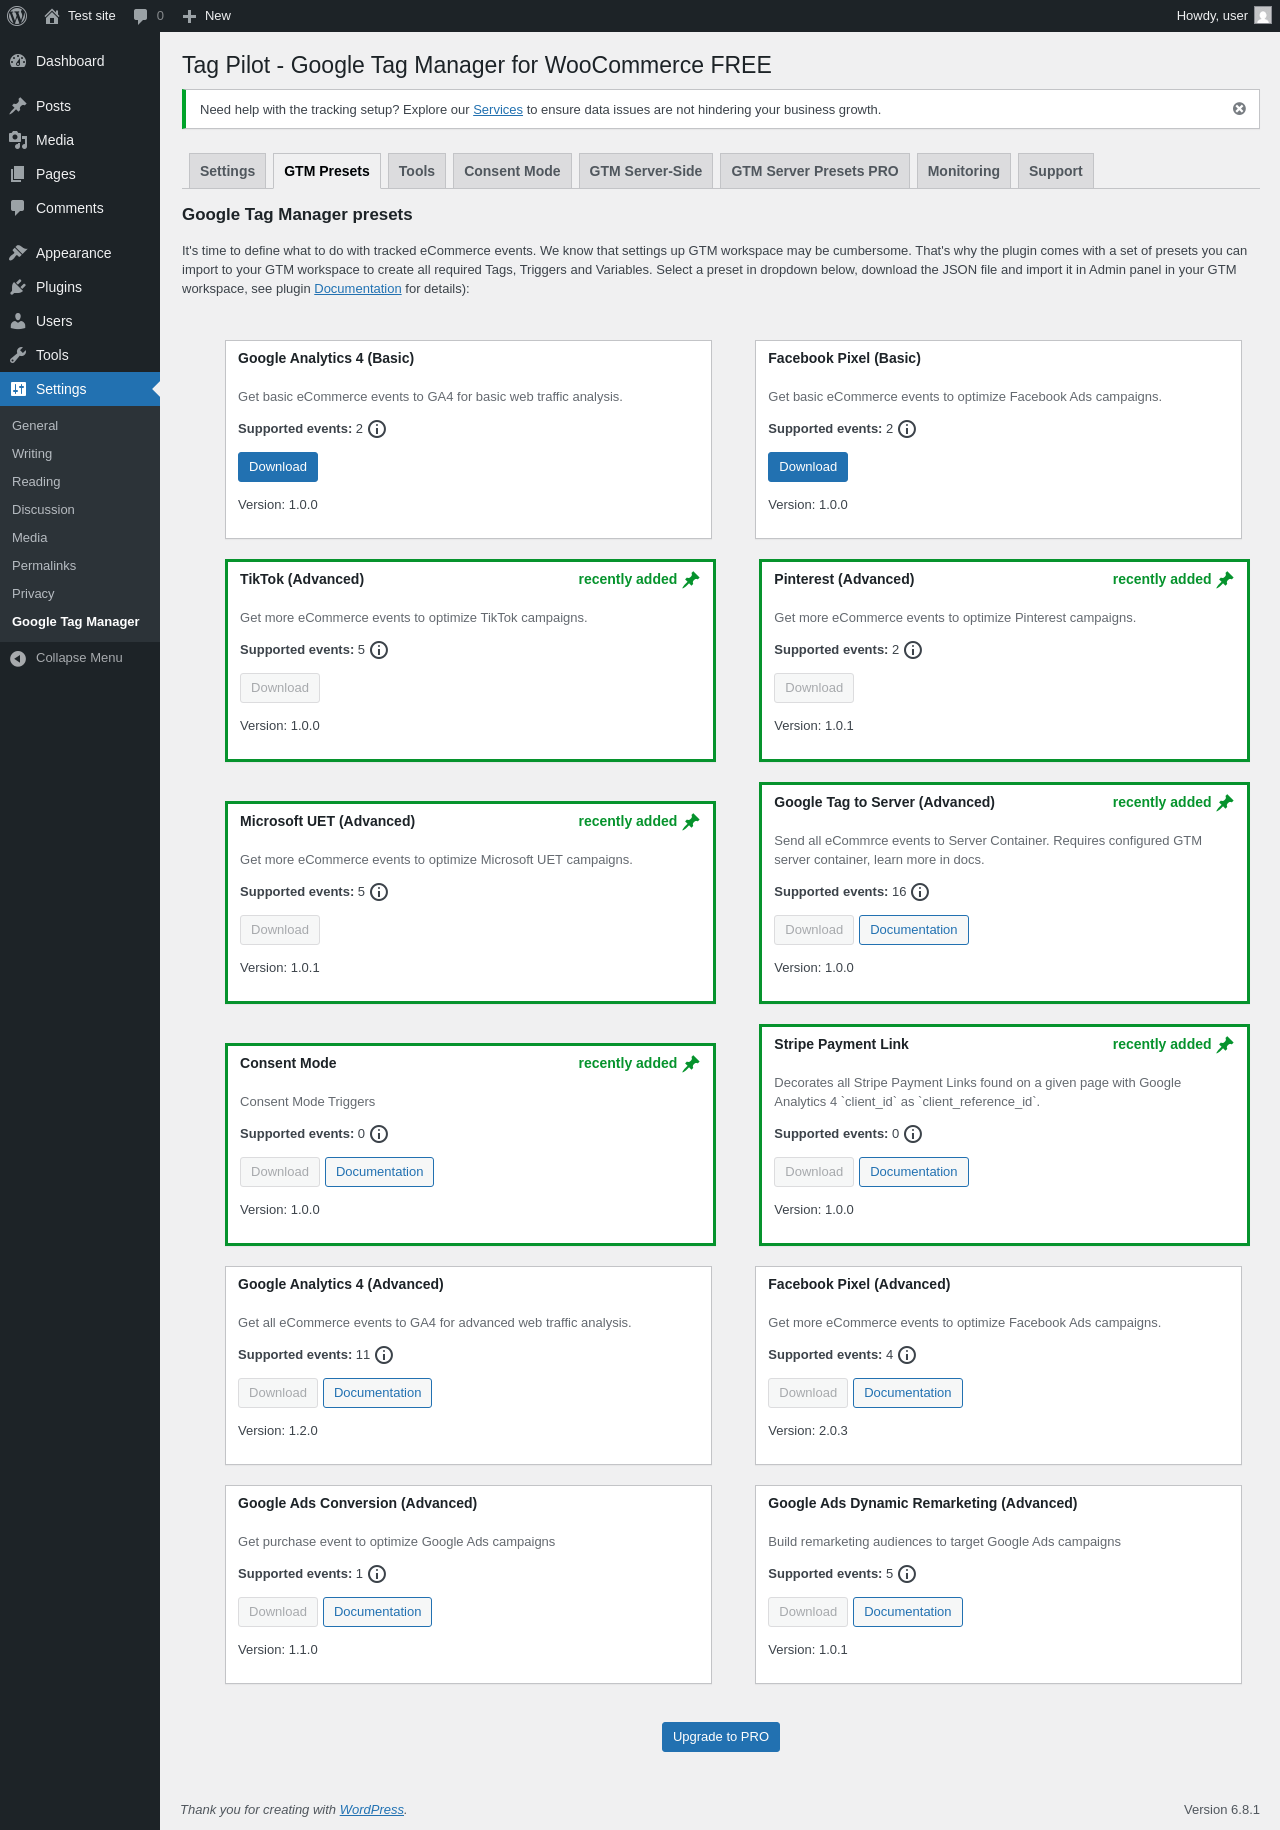Open Discussion settings submenu
Viewport: 1280px width, 1830px height.
pos(80,510)
